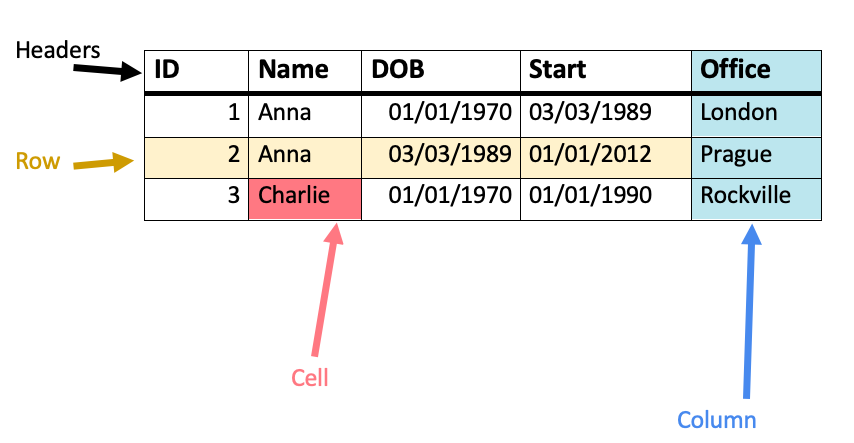Click the ID header cell
The image size is (854, 443).
197,71
